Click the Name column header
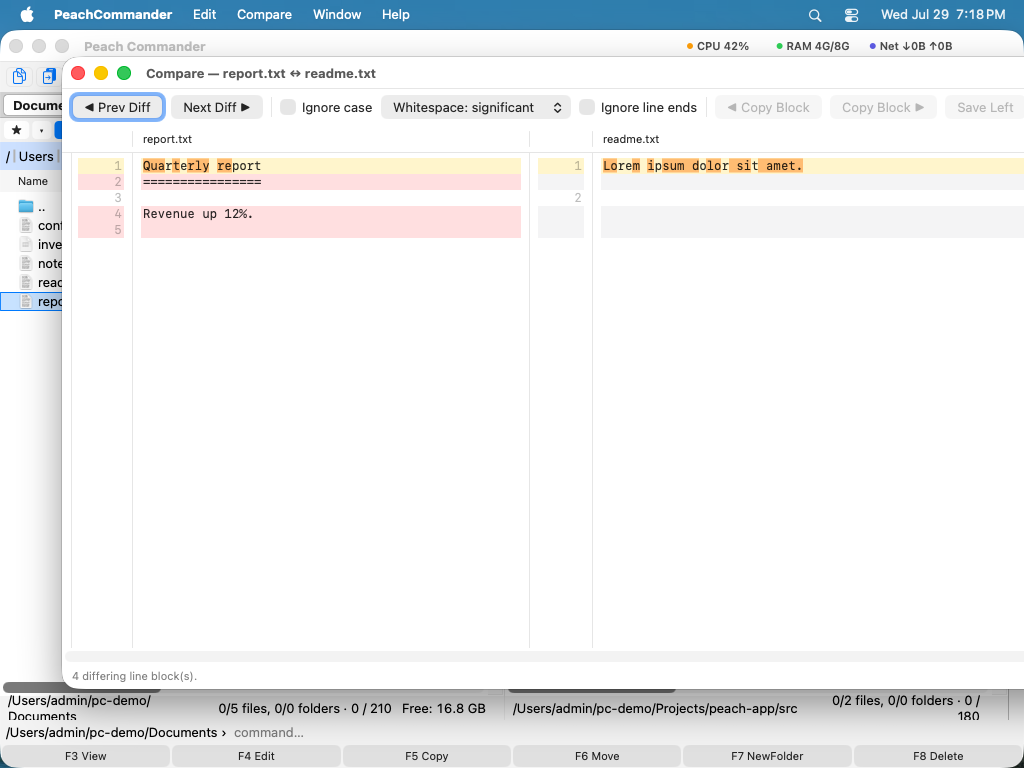 point(33,181)
